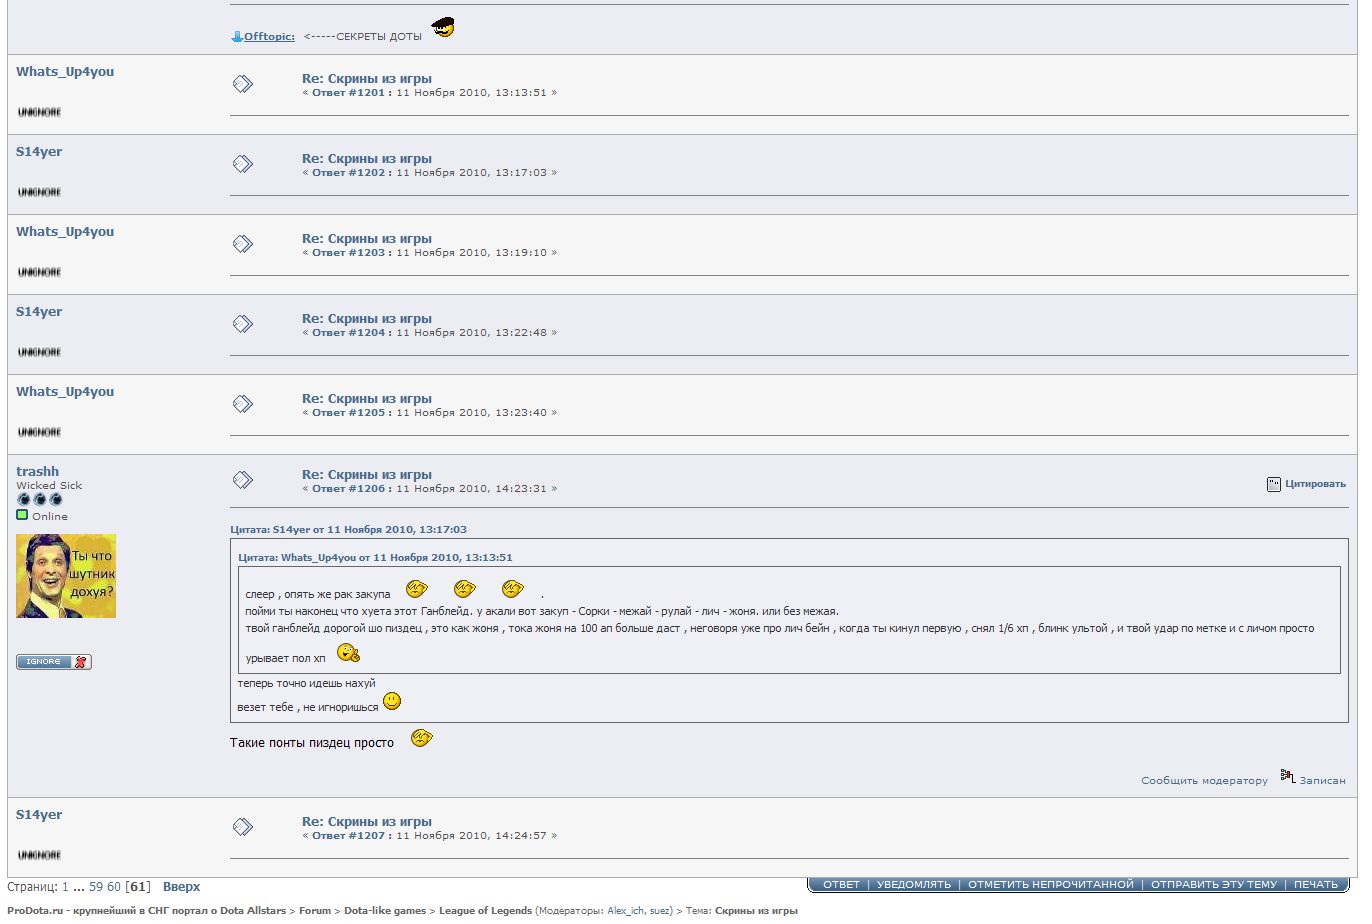Open League of Legends breadcrumb link
This screenshot has width=1372, height=924.
click(x=485, y=911)
